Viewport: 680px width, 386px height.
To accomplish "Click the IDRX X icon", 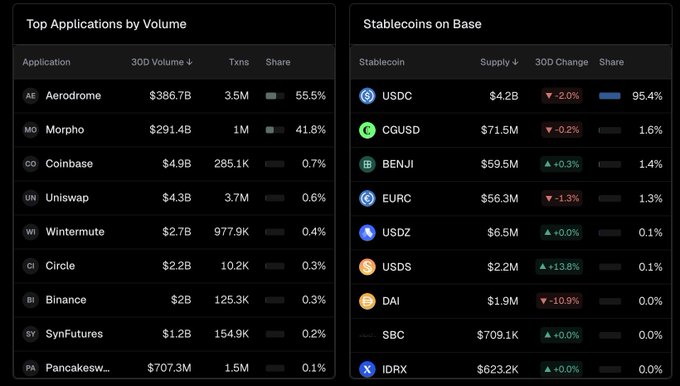I will click(367, 369).
